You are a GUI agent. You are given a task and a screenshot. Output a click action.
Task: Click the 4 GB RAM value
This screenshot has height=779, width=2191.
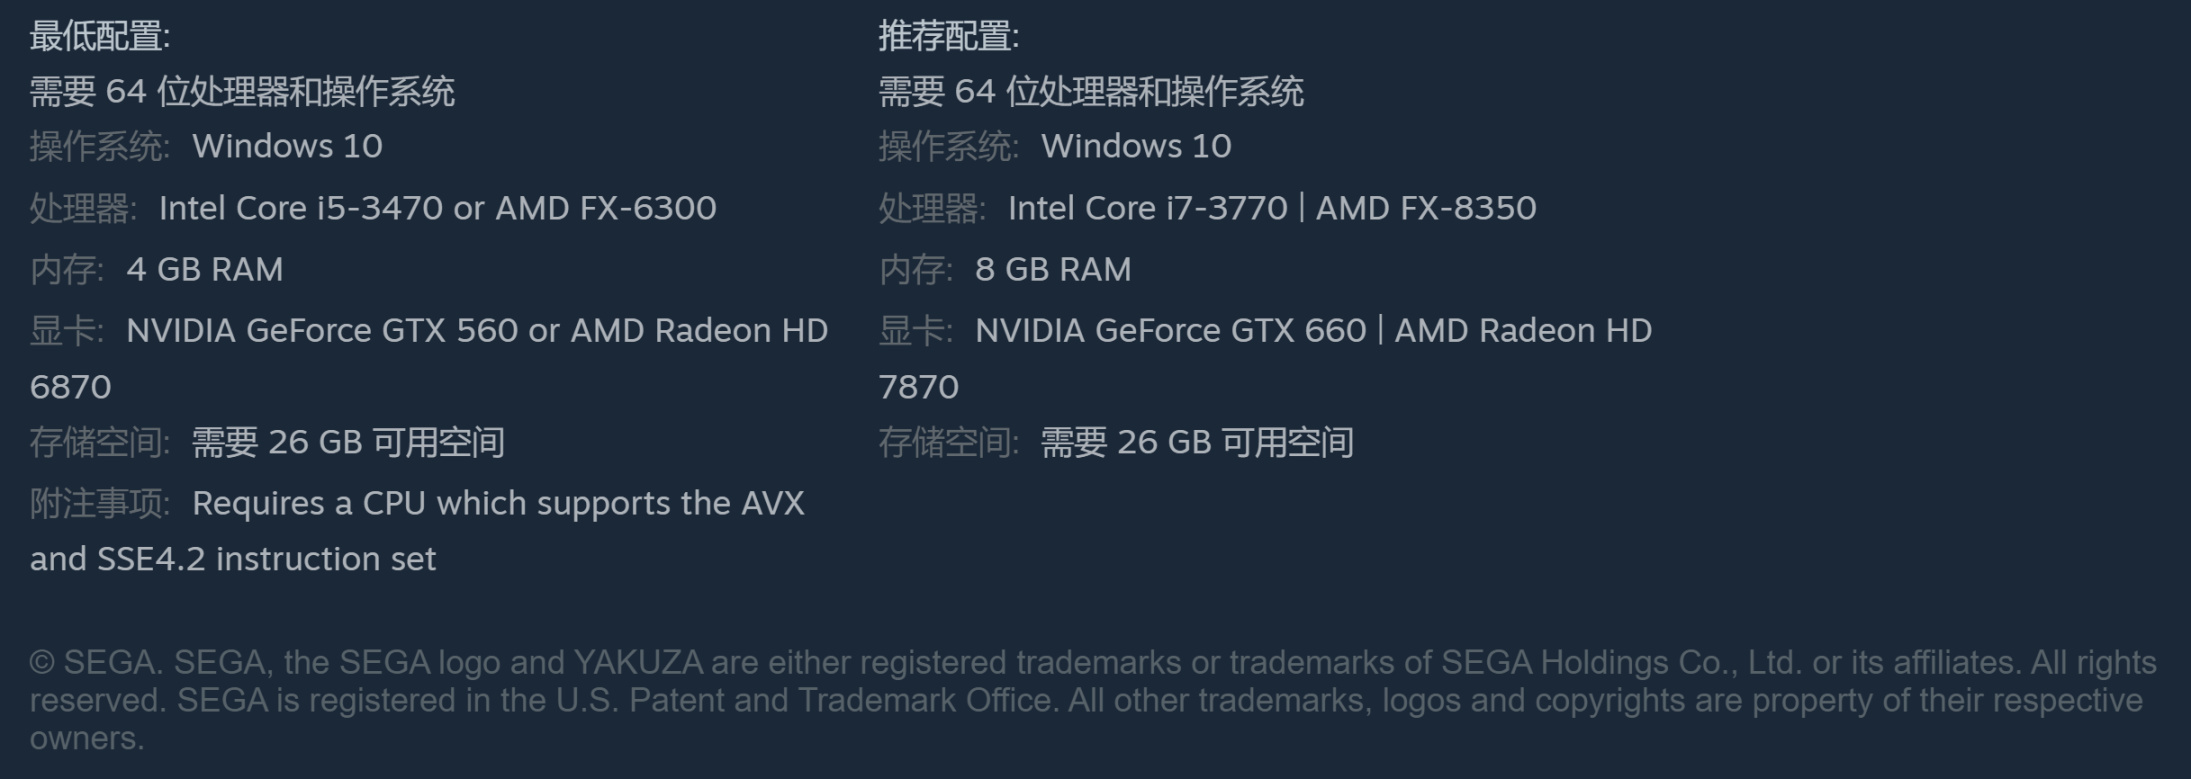204,270
